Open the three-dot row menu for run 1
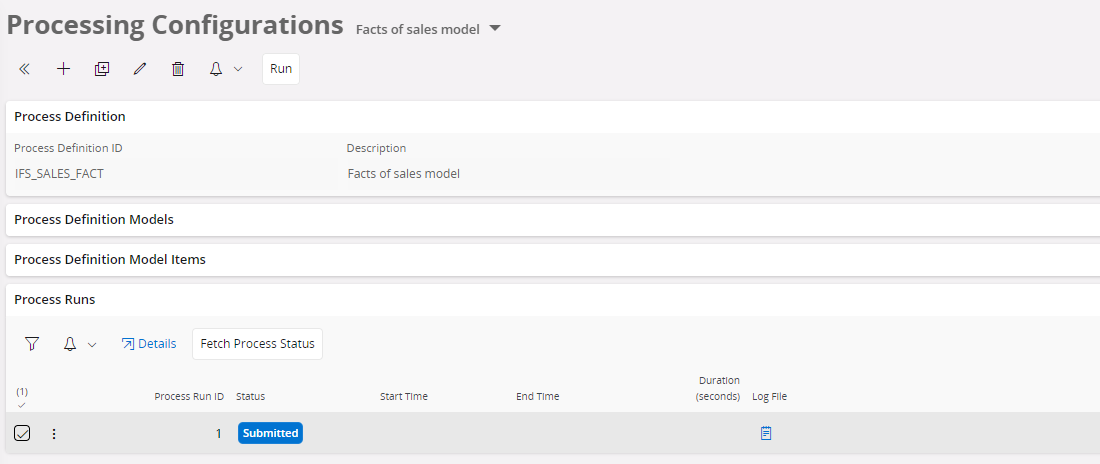This screenshot has width=1100, height=464. (x=54, y=433)
